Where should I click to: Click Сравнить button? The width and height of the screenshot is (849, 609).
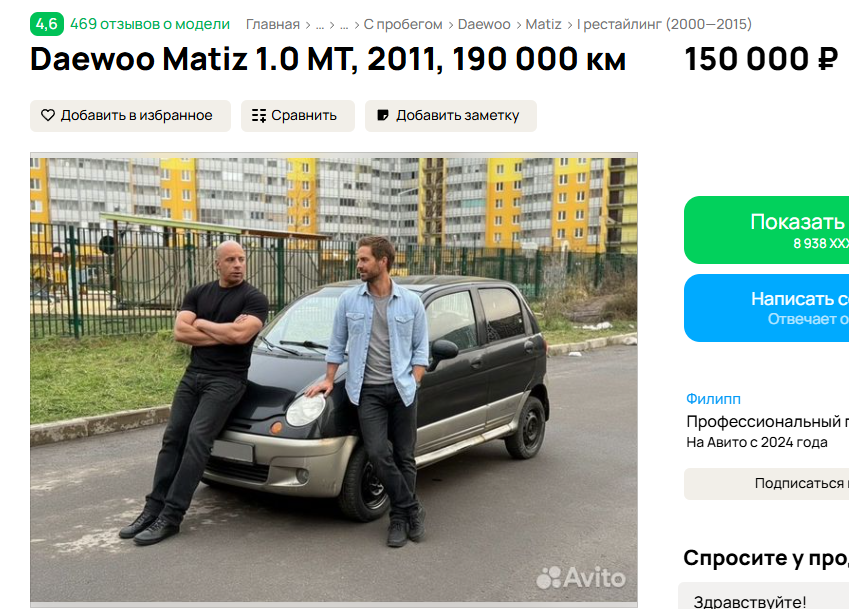(298, 116)
